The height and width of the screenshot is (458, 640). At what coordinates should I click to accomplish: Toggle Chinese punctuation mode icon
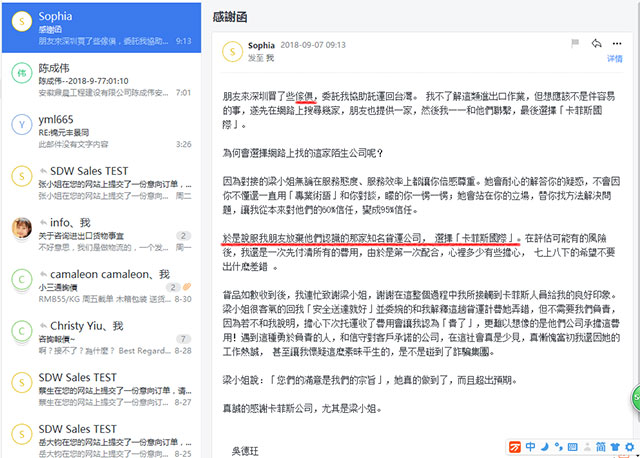click(x=558, y=447)
